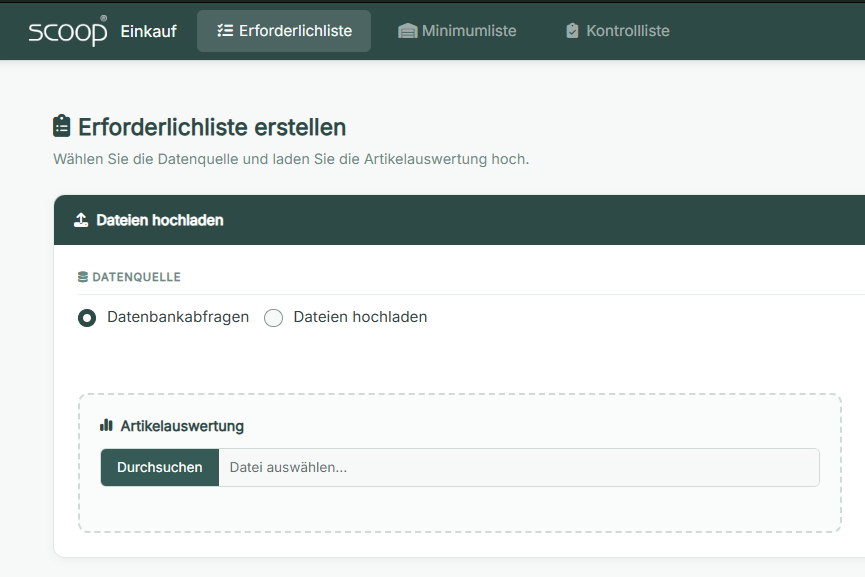The width and height of the screenshot is (865, 577).
Task: Click the Artikelauswertung label
Action: point(182,426)
